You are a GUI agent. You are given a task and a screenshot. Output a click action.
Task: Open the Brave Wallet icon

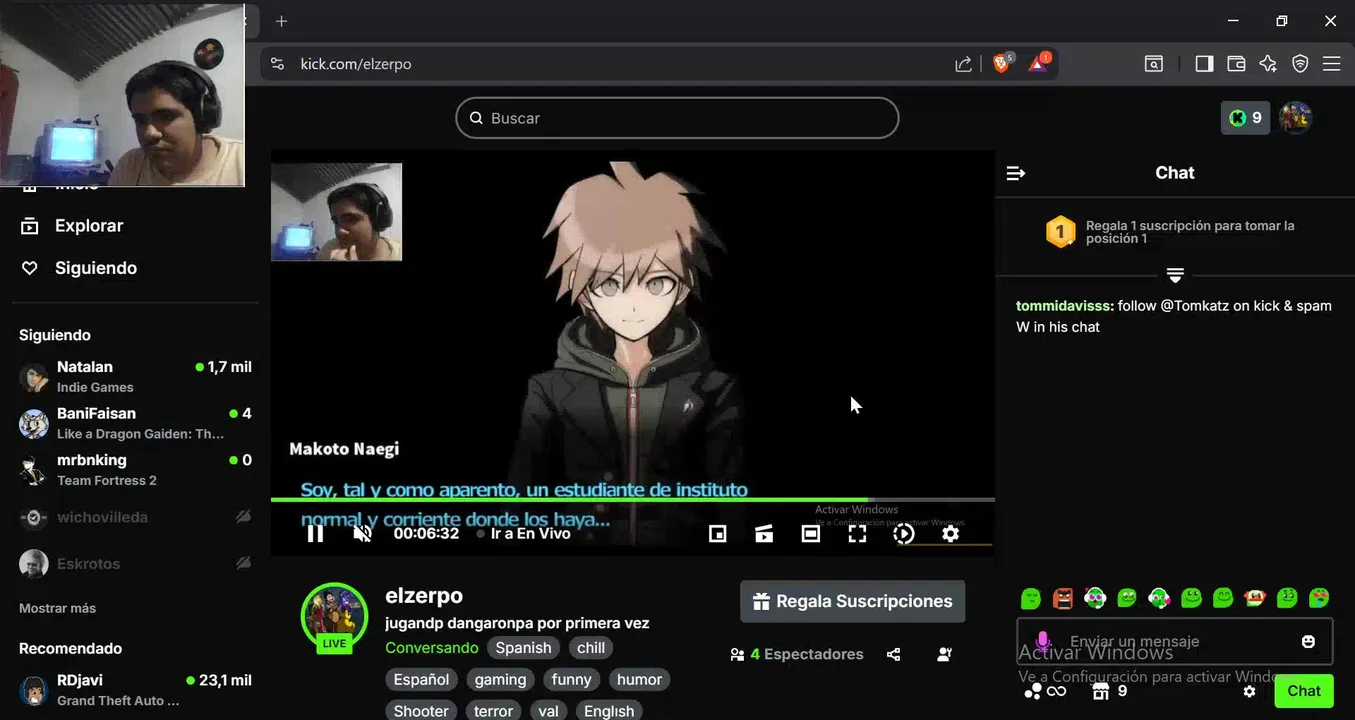point(1236,64)
